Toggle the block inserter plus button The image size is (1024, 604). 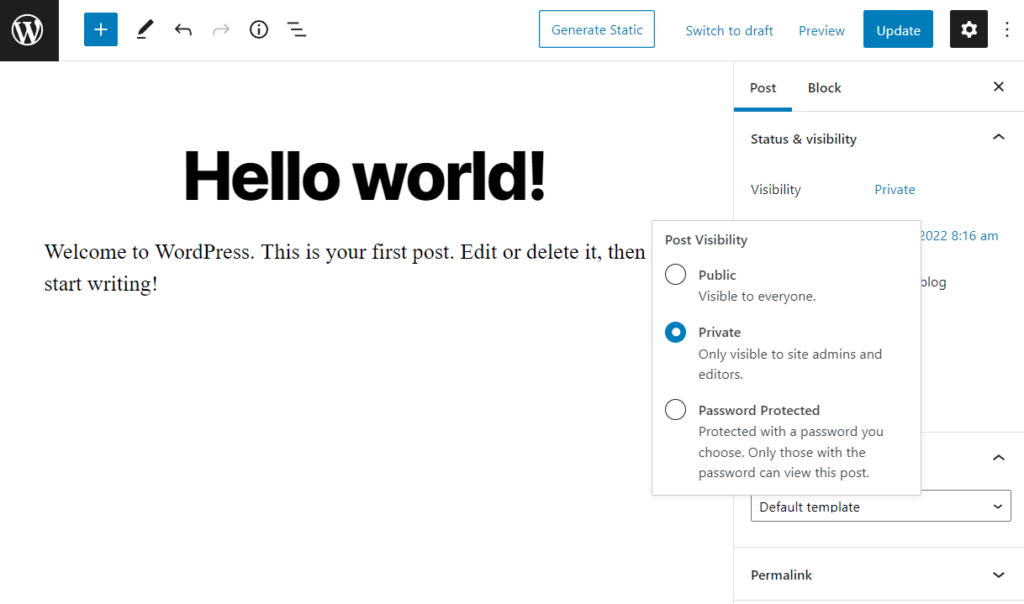pos(101,29)
